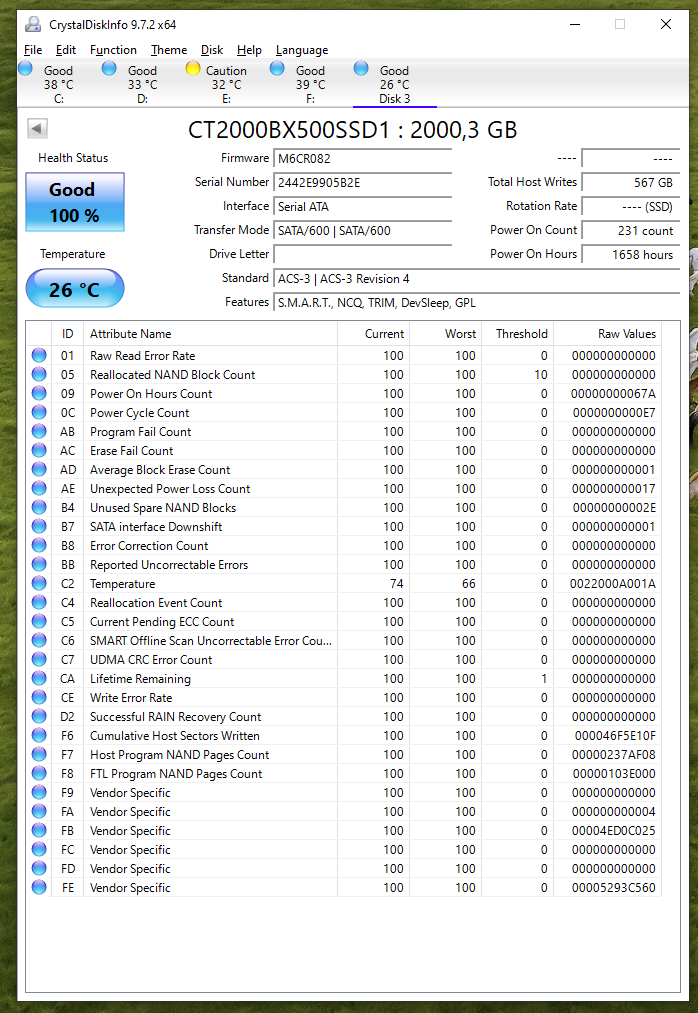Click the Raw Values column header
This screenshot has width=698, height=1013.
608,334
